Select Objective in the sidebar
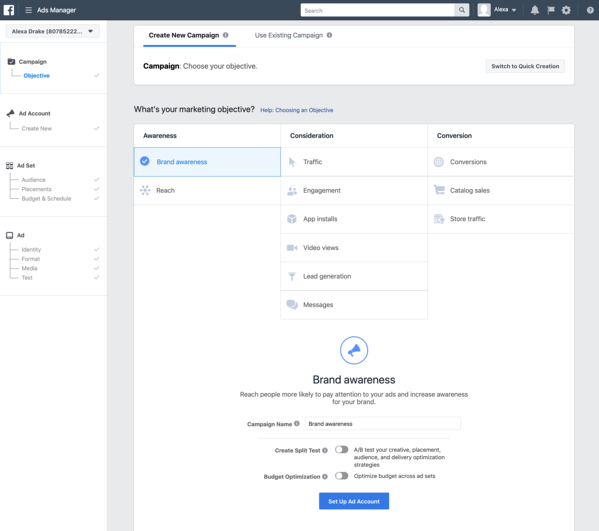Image resolution: width=599 pixels, height=531 pixels. (37, 76)
